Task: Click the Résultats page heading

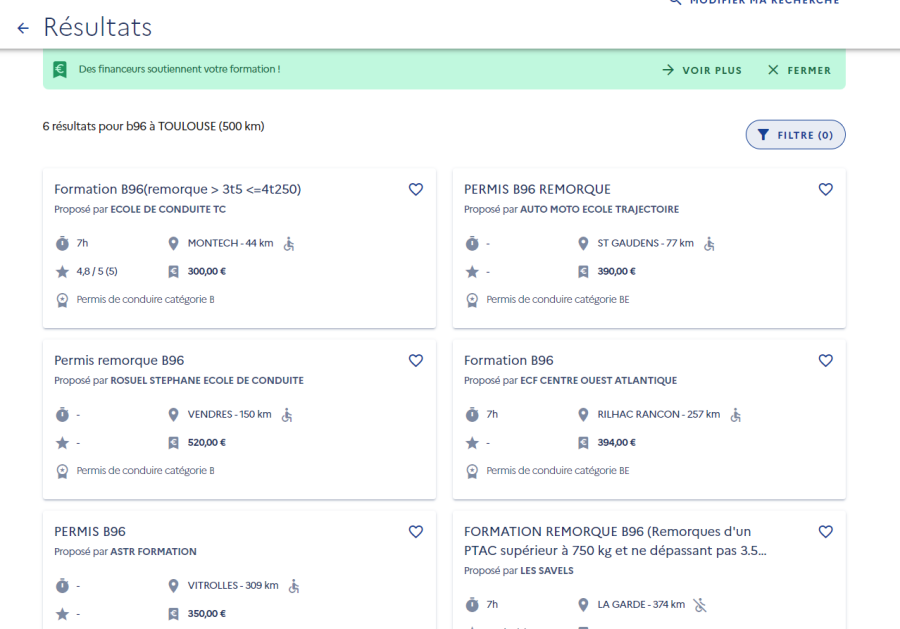Action: (x=98, y=27)
